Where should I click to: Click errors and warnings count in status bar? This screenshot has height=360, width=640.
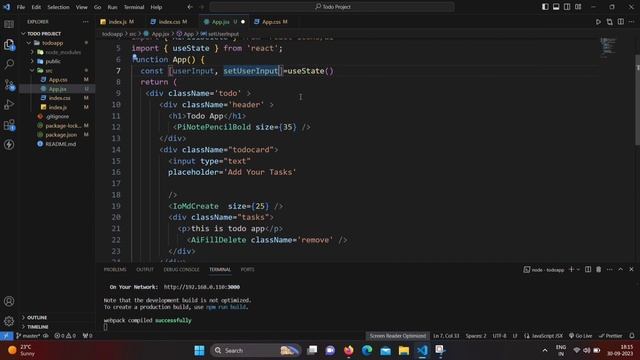(x=65, y=336)
